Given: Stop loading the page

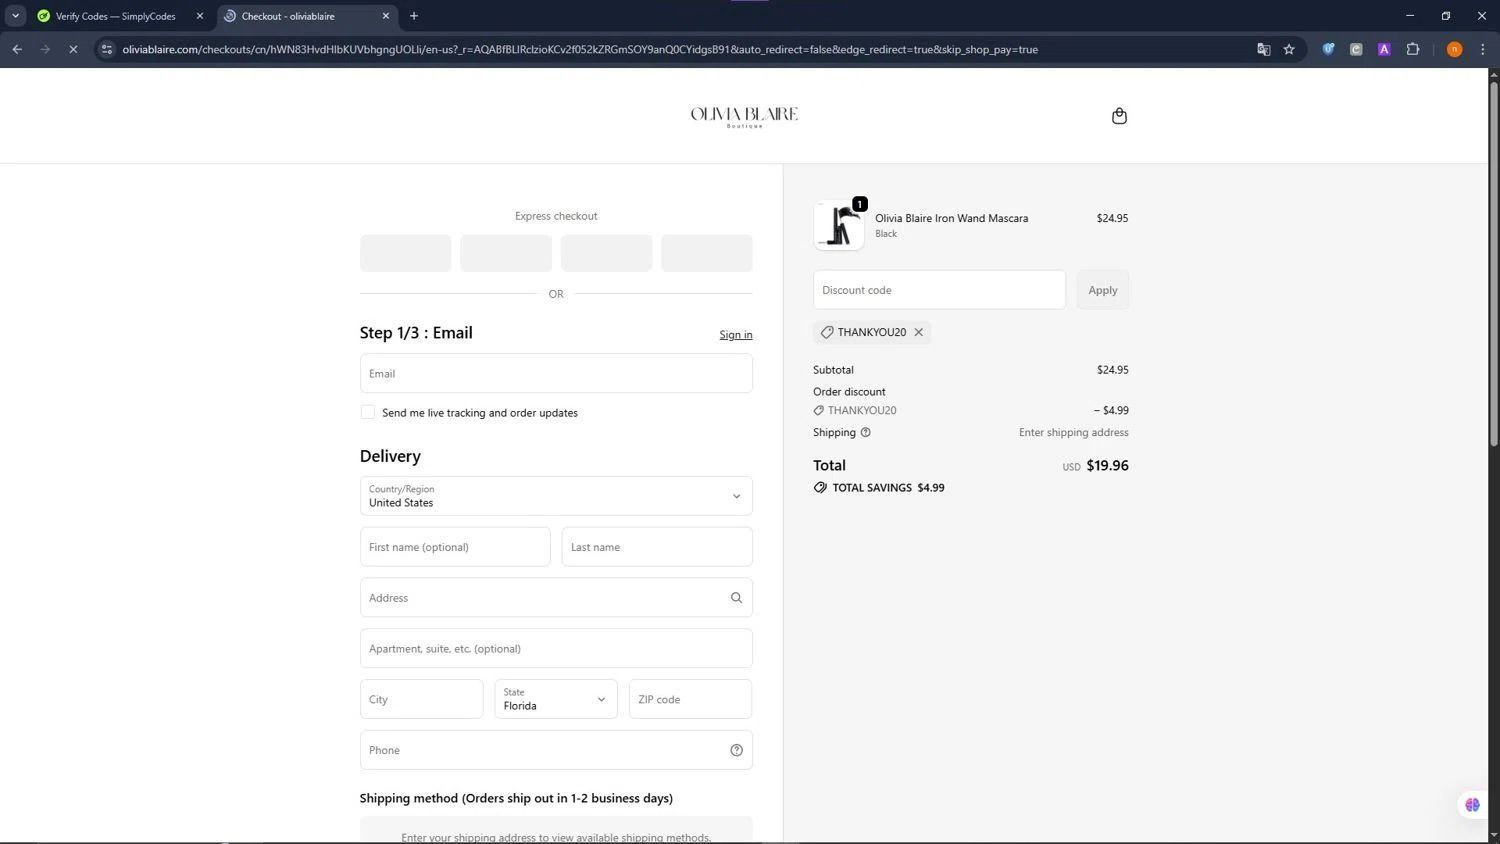Looking at the screenshot, I should click(73, 49).
